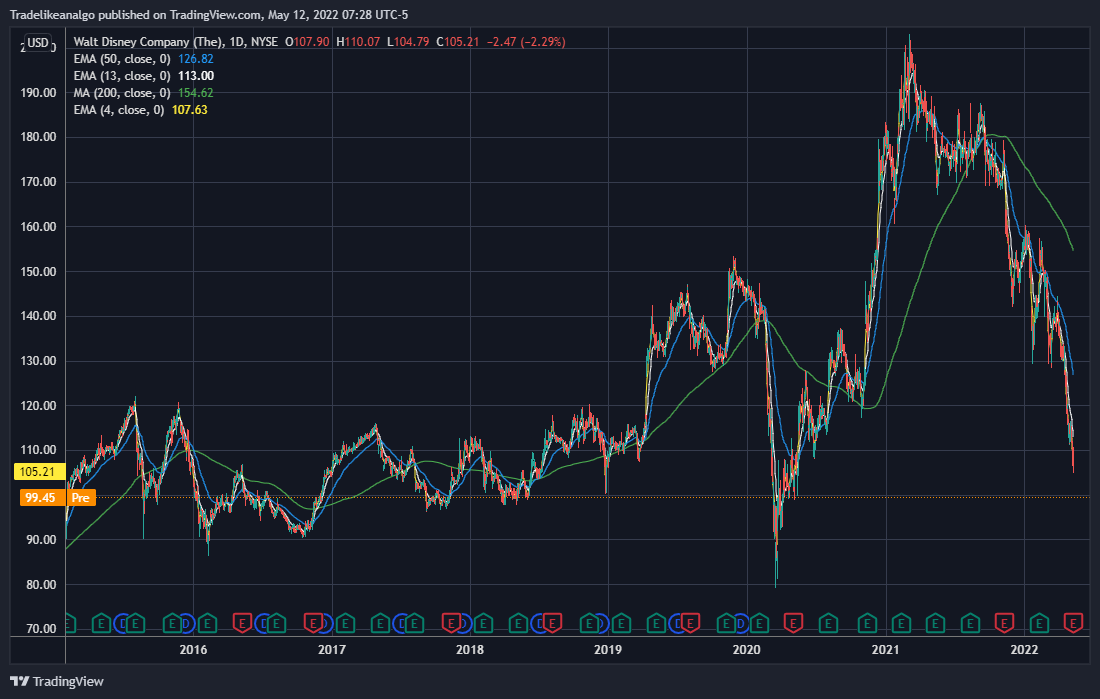Open the green earnings marker in early 2020

[759, 623]
